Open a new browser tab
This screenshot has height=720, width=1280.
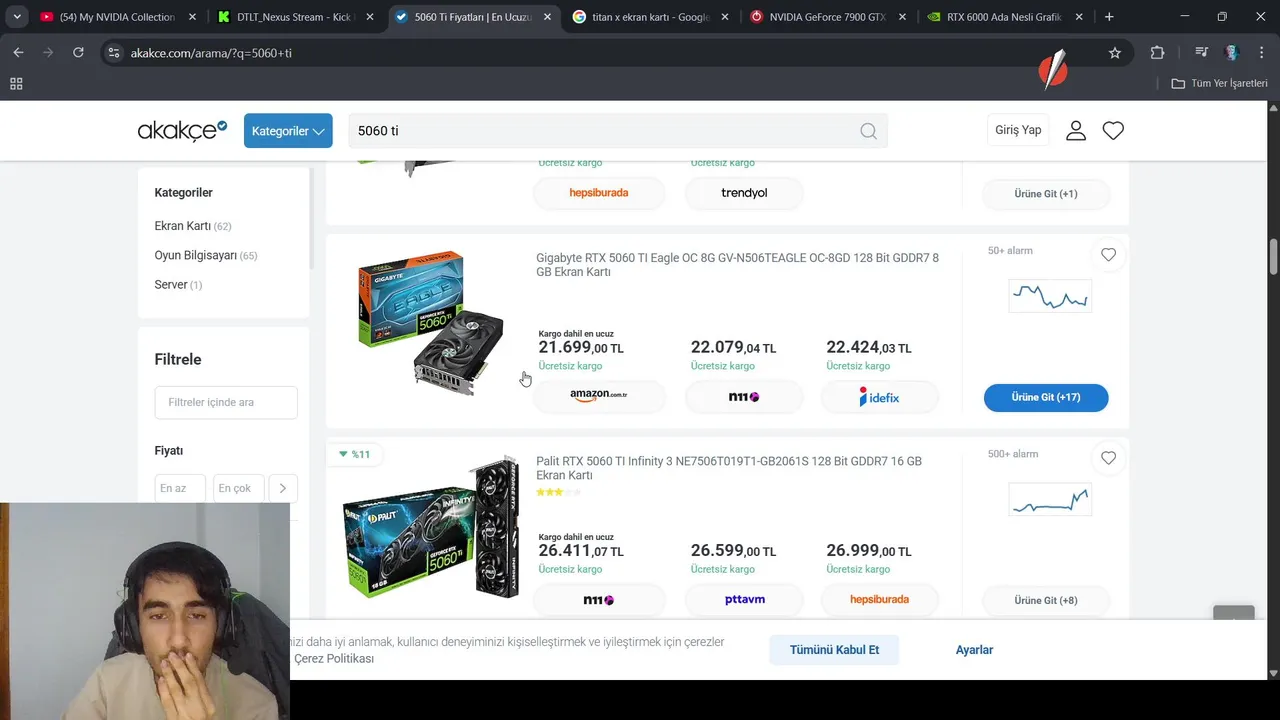point(1109,17)
